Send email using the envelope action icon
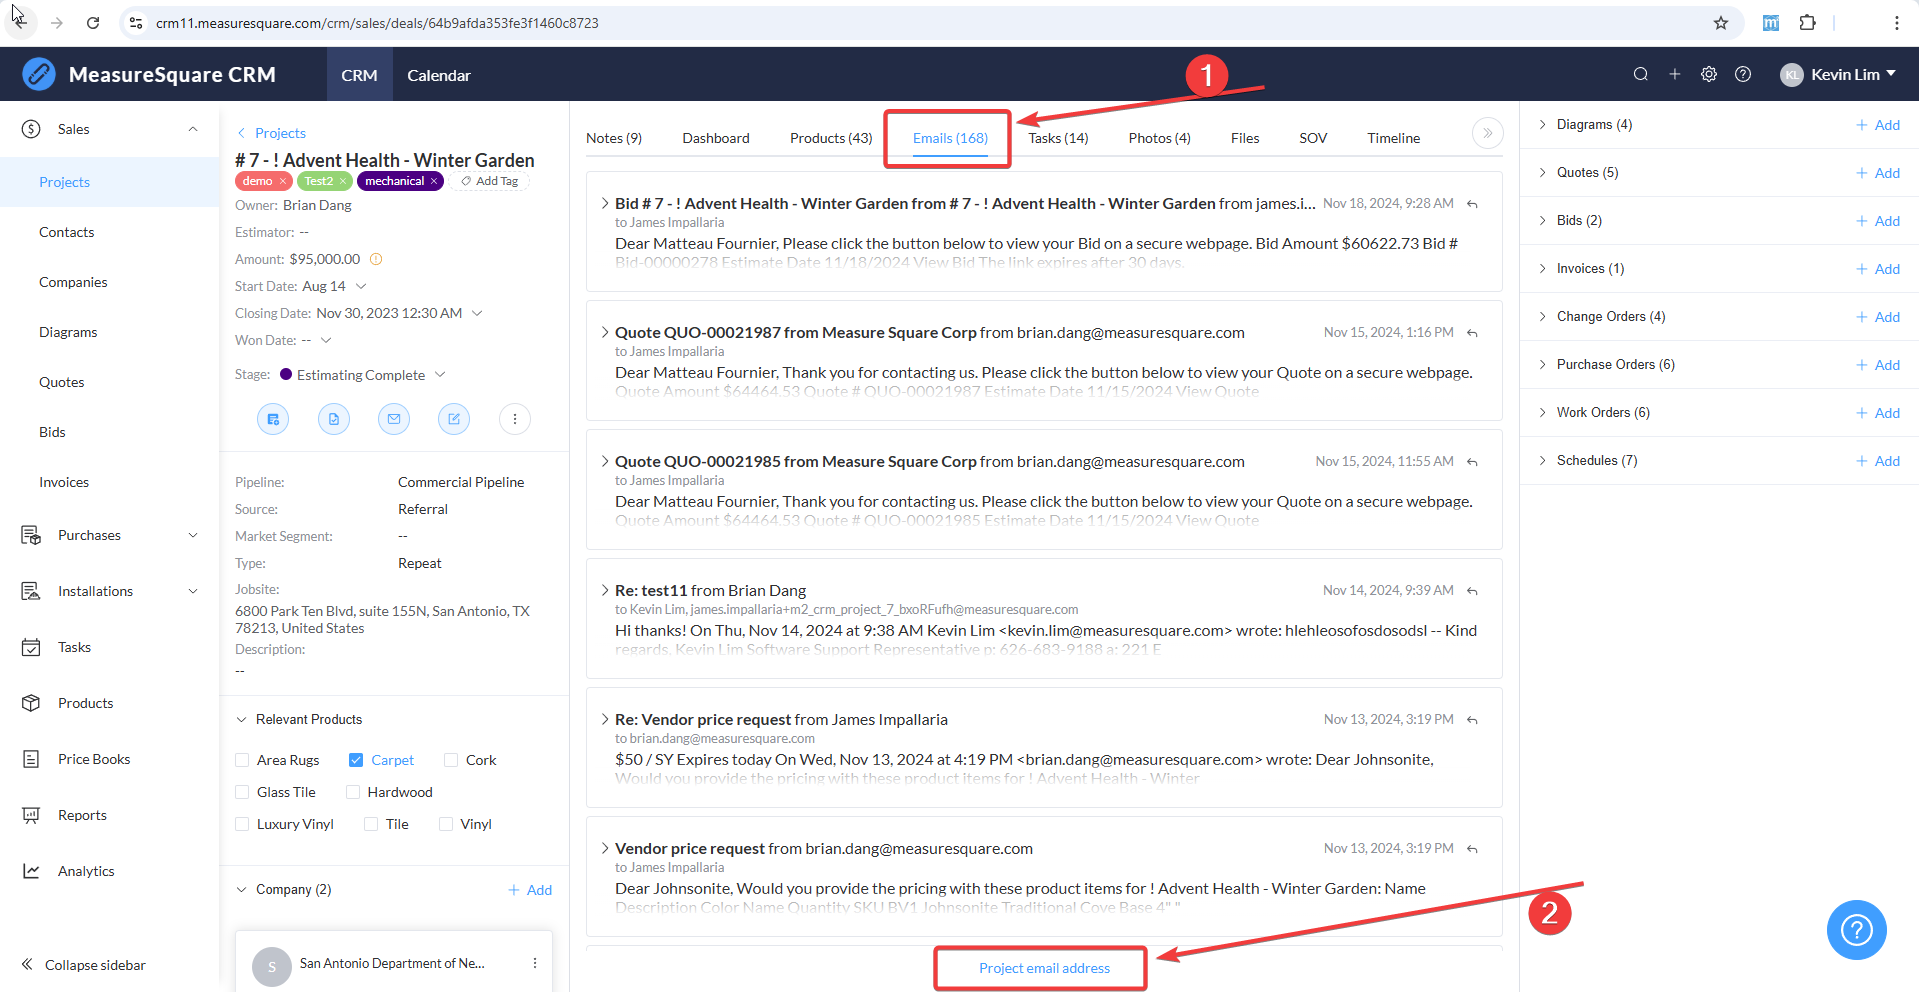 [x=394, y=419]
